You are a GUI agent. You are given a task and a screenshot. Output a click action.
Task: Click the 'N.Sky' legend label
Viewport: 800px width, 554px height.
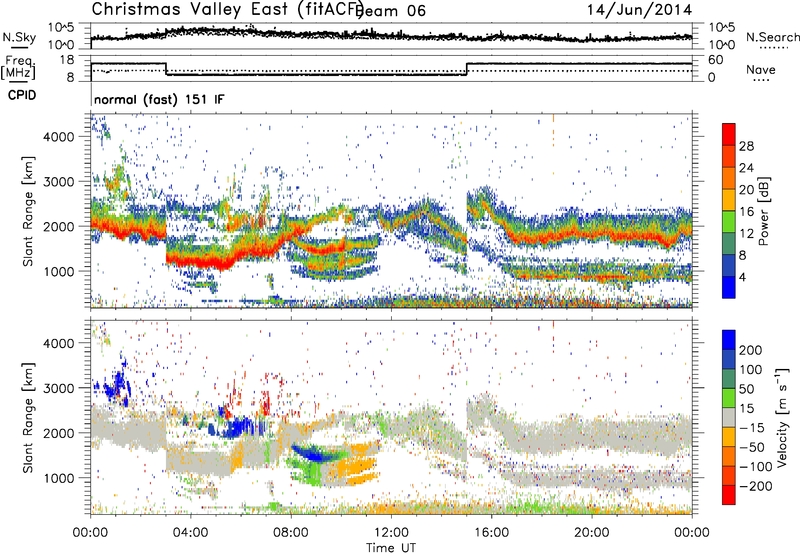coord(19,37)
